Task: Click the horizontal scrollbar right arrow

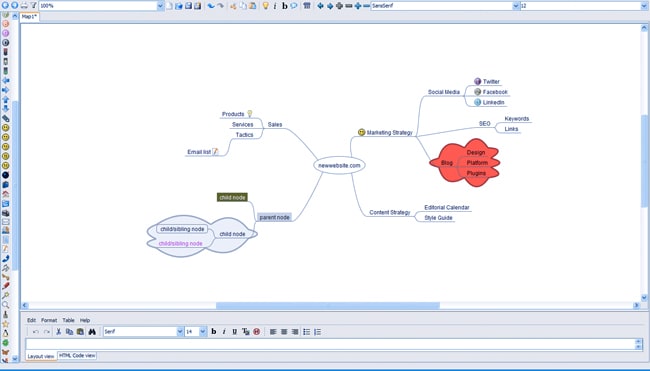Action: point(636,306)
